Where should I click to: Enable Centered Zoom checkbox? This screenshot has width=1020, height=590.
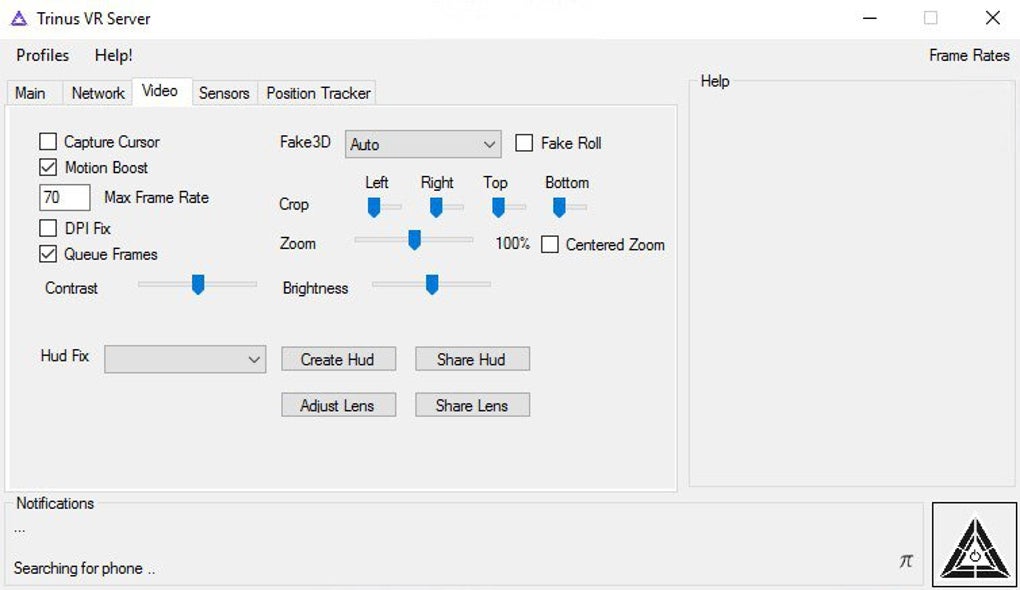[x=549, y=245]
